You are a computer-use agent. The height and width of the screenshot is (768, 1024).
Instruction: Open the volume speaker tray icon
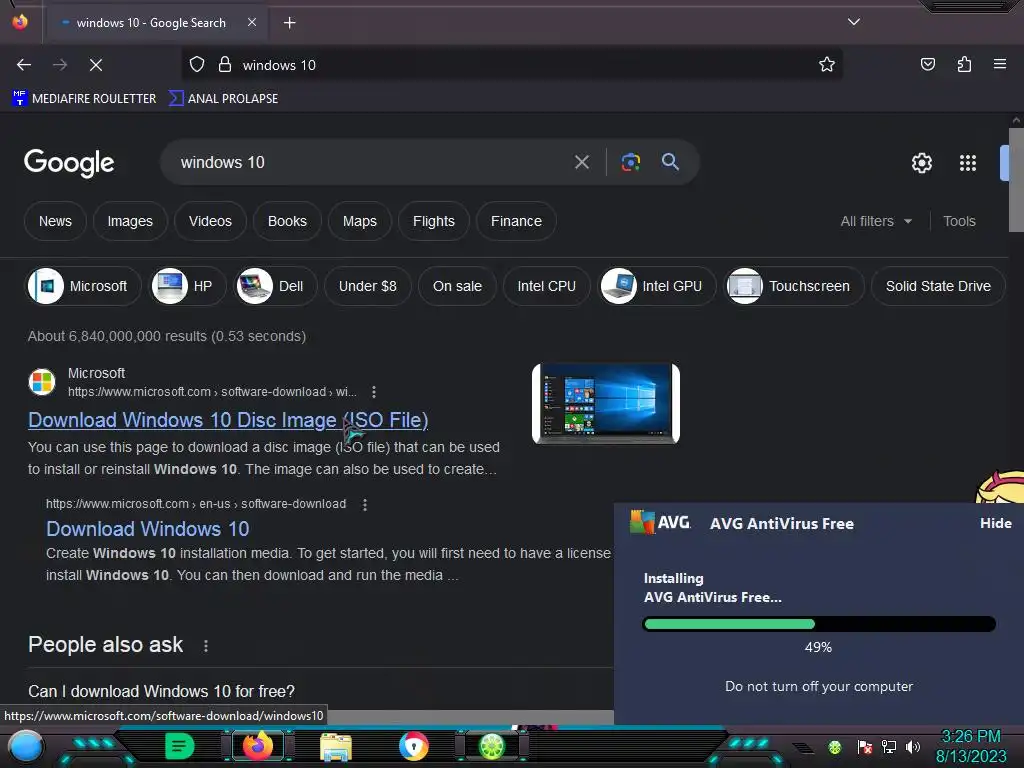click(x=913, y=746)
